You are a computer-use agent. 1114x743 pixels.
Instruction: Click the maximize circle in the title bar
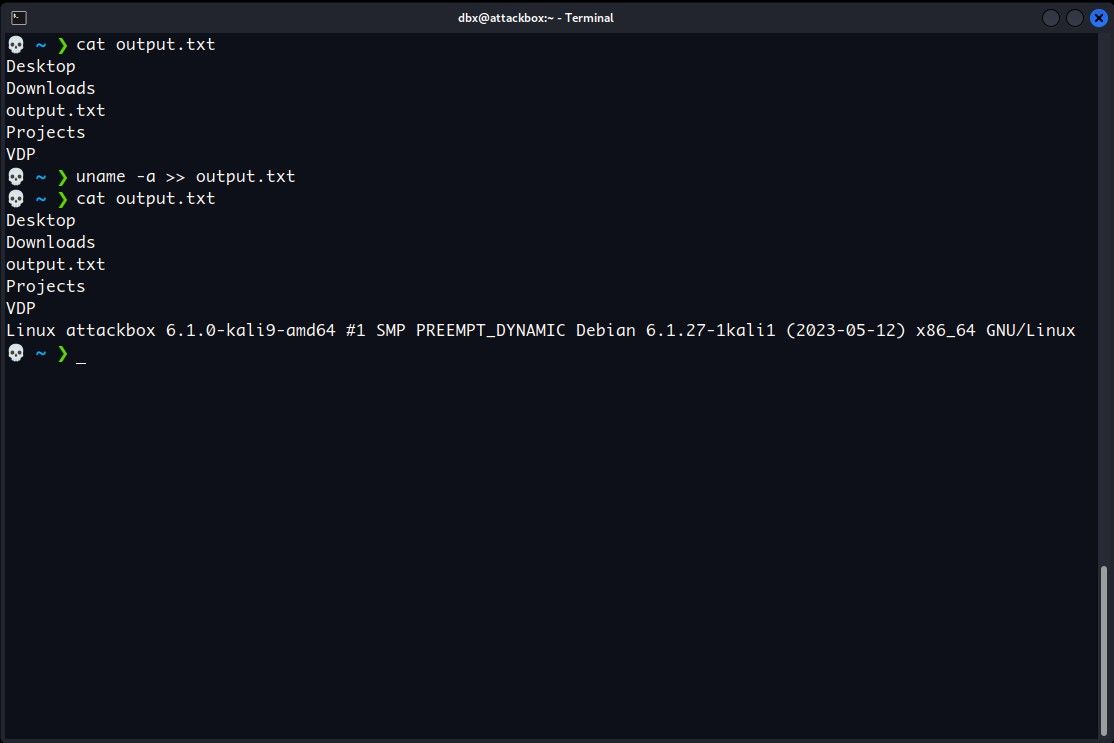pyautogui.click(x=1075, y=17)
